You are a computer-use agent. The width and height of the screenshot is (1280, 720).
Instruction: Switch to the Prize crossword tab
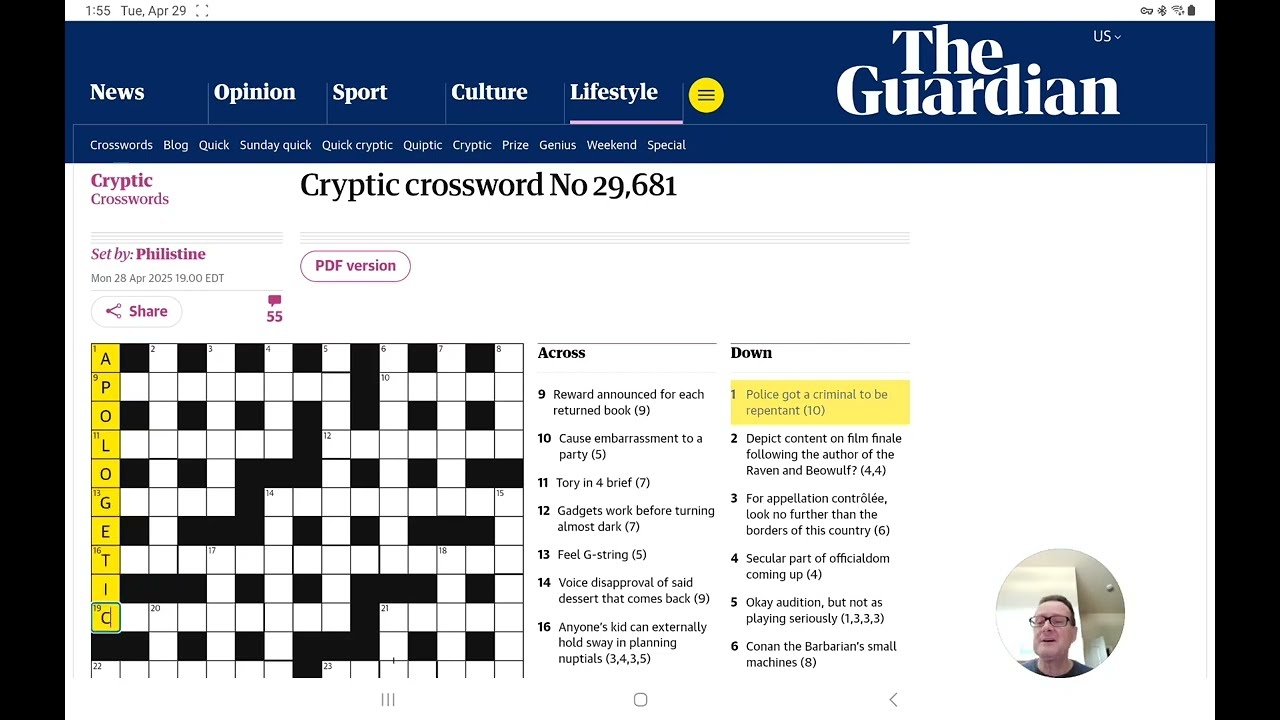click(515, 145)
